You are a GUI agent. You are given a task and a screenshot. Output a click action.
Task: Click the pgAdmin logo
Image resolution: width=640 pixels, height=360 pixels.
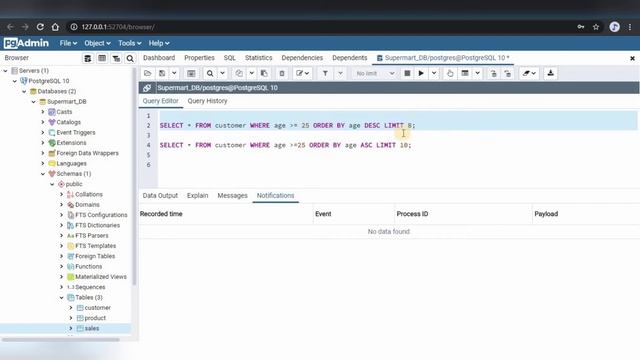26,43
